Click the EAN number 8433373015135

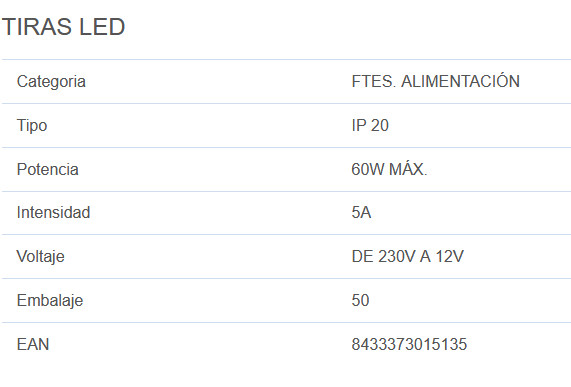(x=409, y=344)
